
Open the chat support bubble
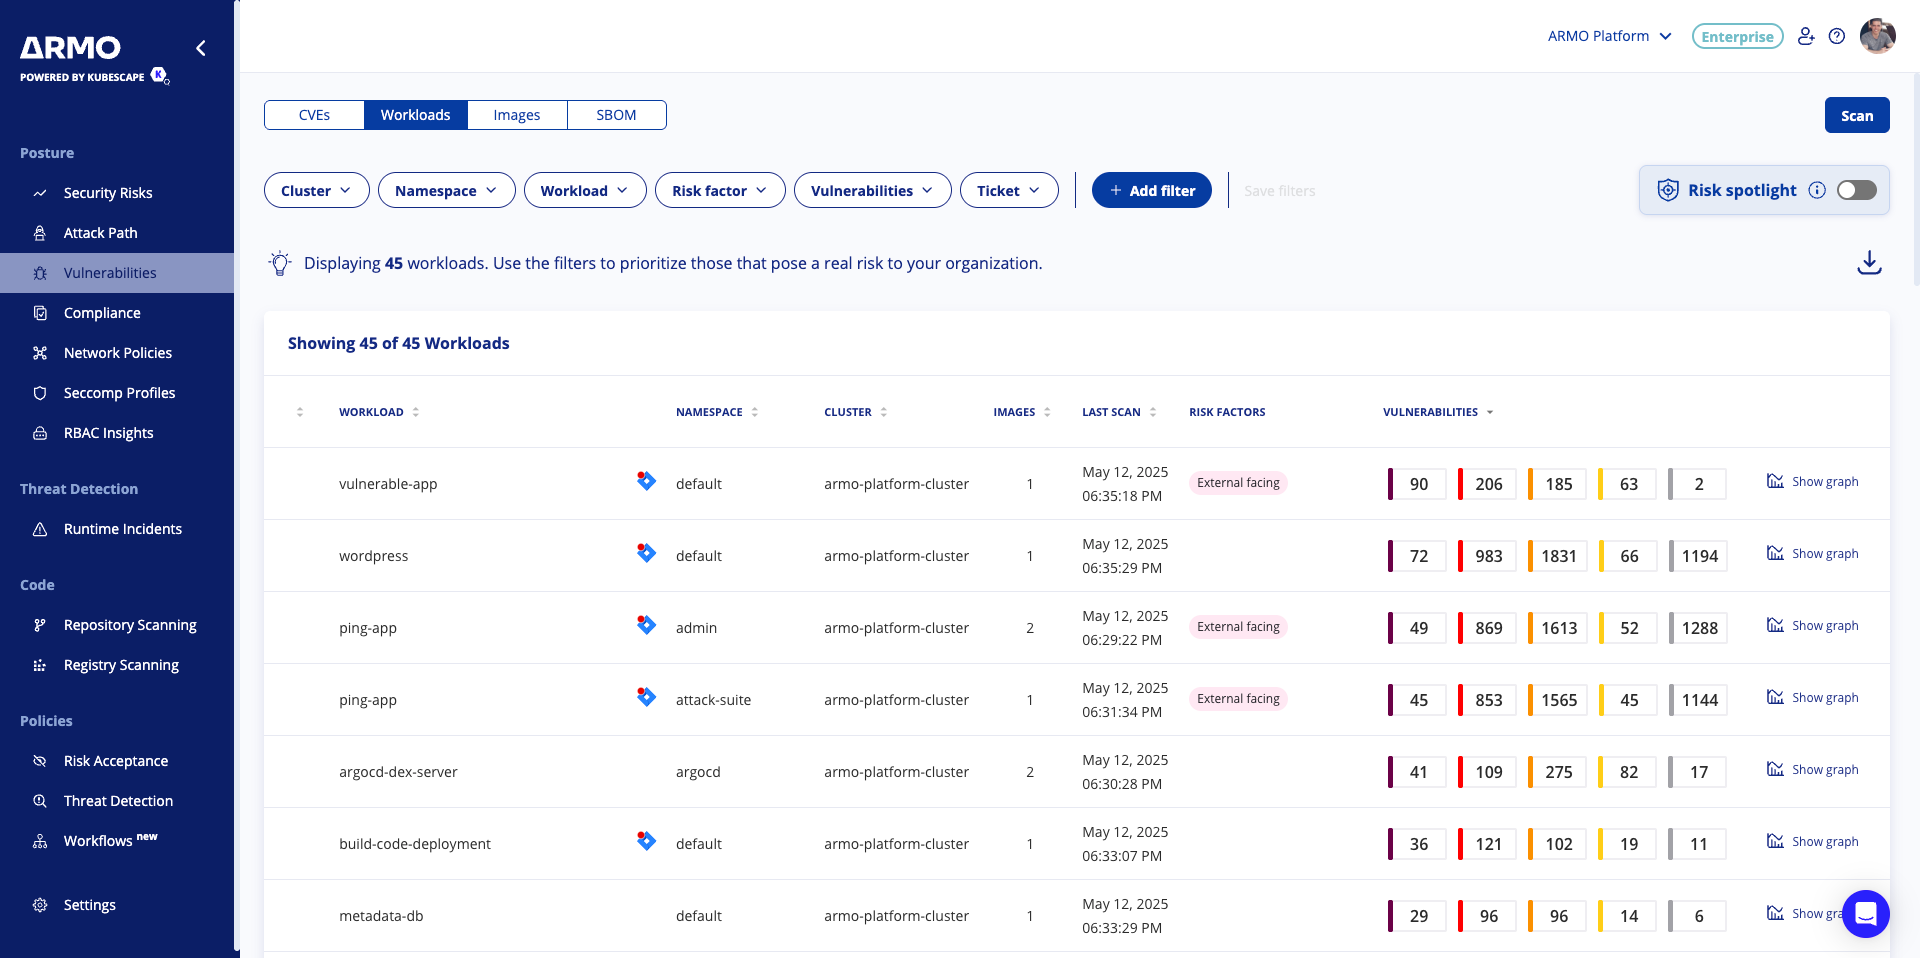tap(1866, 914)
